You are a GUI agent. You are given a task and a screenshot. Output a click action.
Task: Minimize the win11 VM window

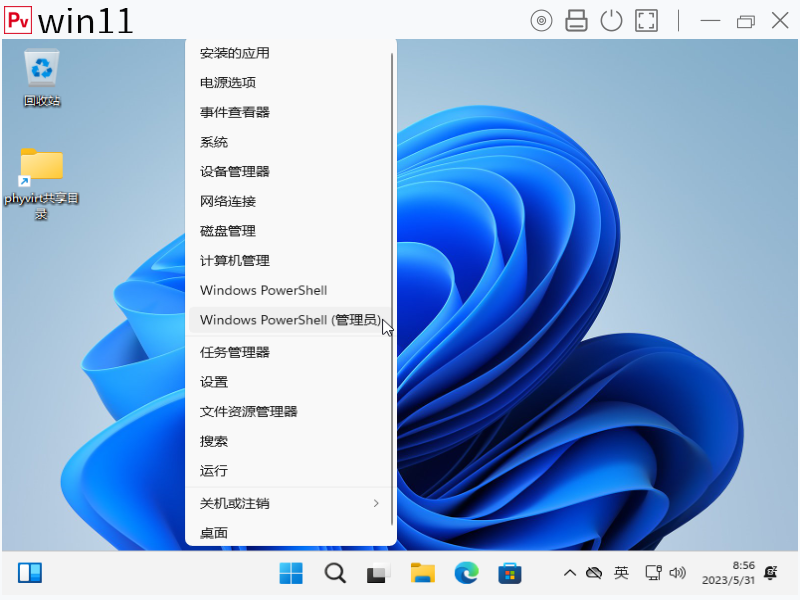(x=710, y=21)
